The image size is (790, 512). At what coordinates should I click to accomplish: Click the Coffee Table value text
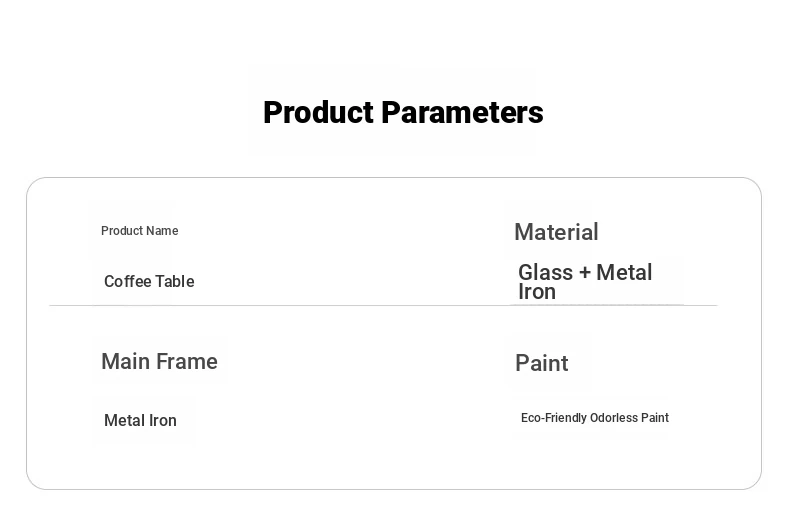(x=149, y=282)
